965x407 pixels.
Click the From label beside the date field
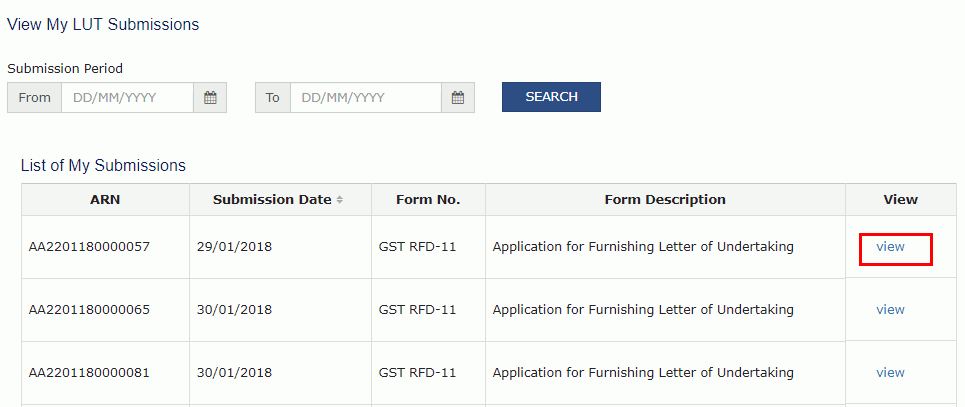click(34, 97)
